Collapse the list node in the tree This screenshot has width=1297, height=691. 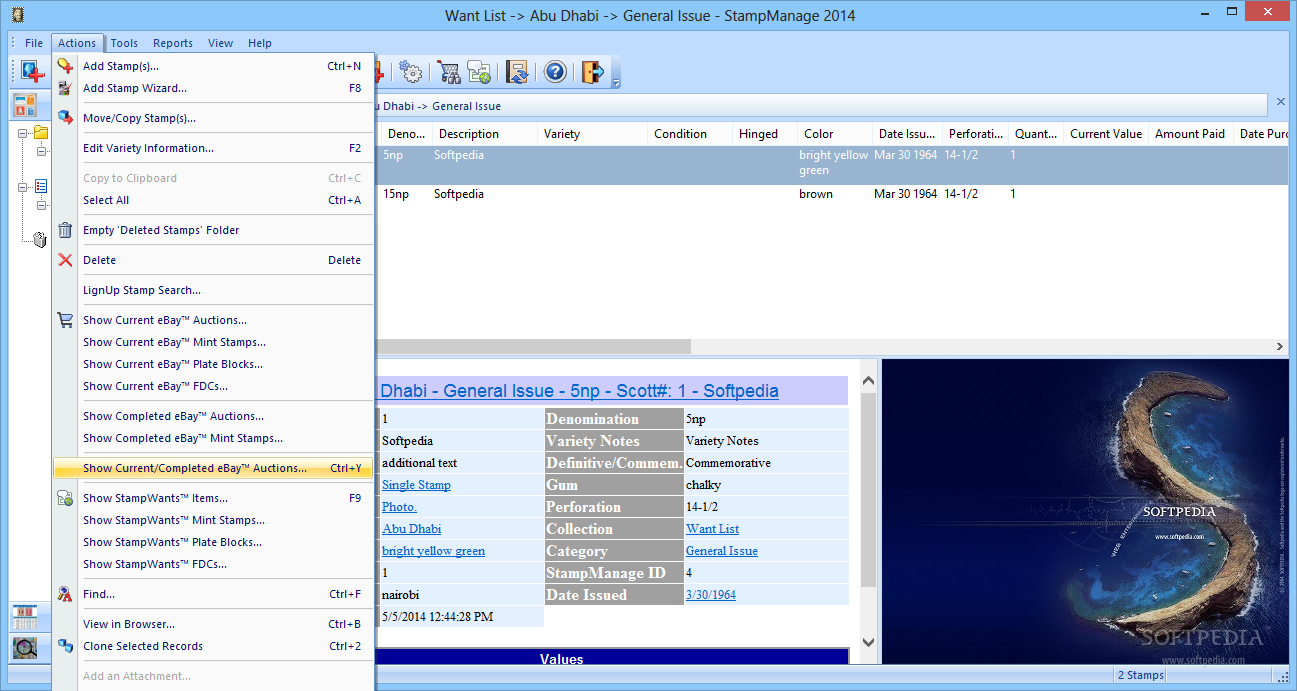coord(23,187)
